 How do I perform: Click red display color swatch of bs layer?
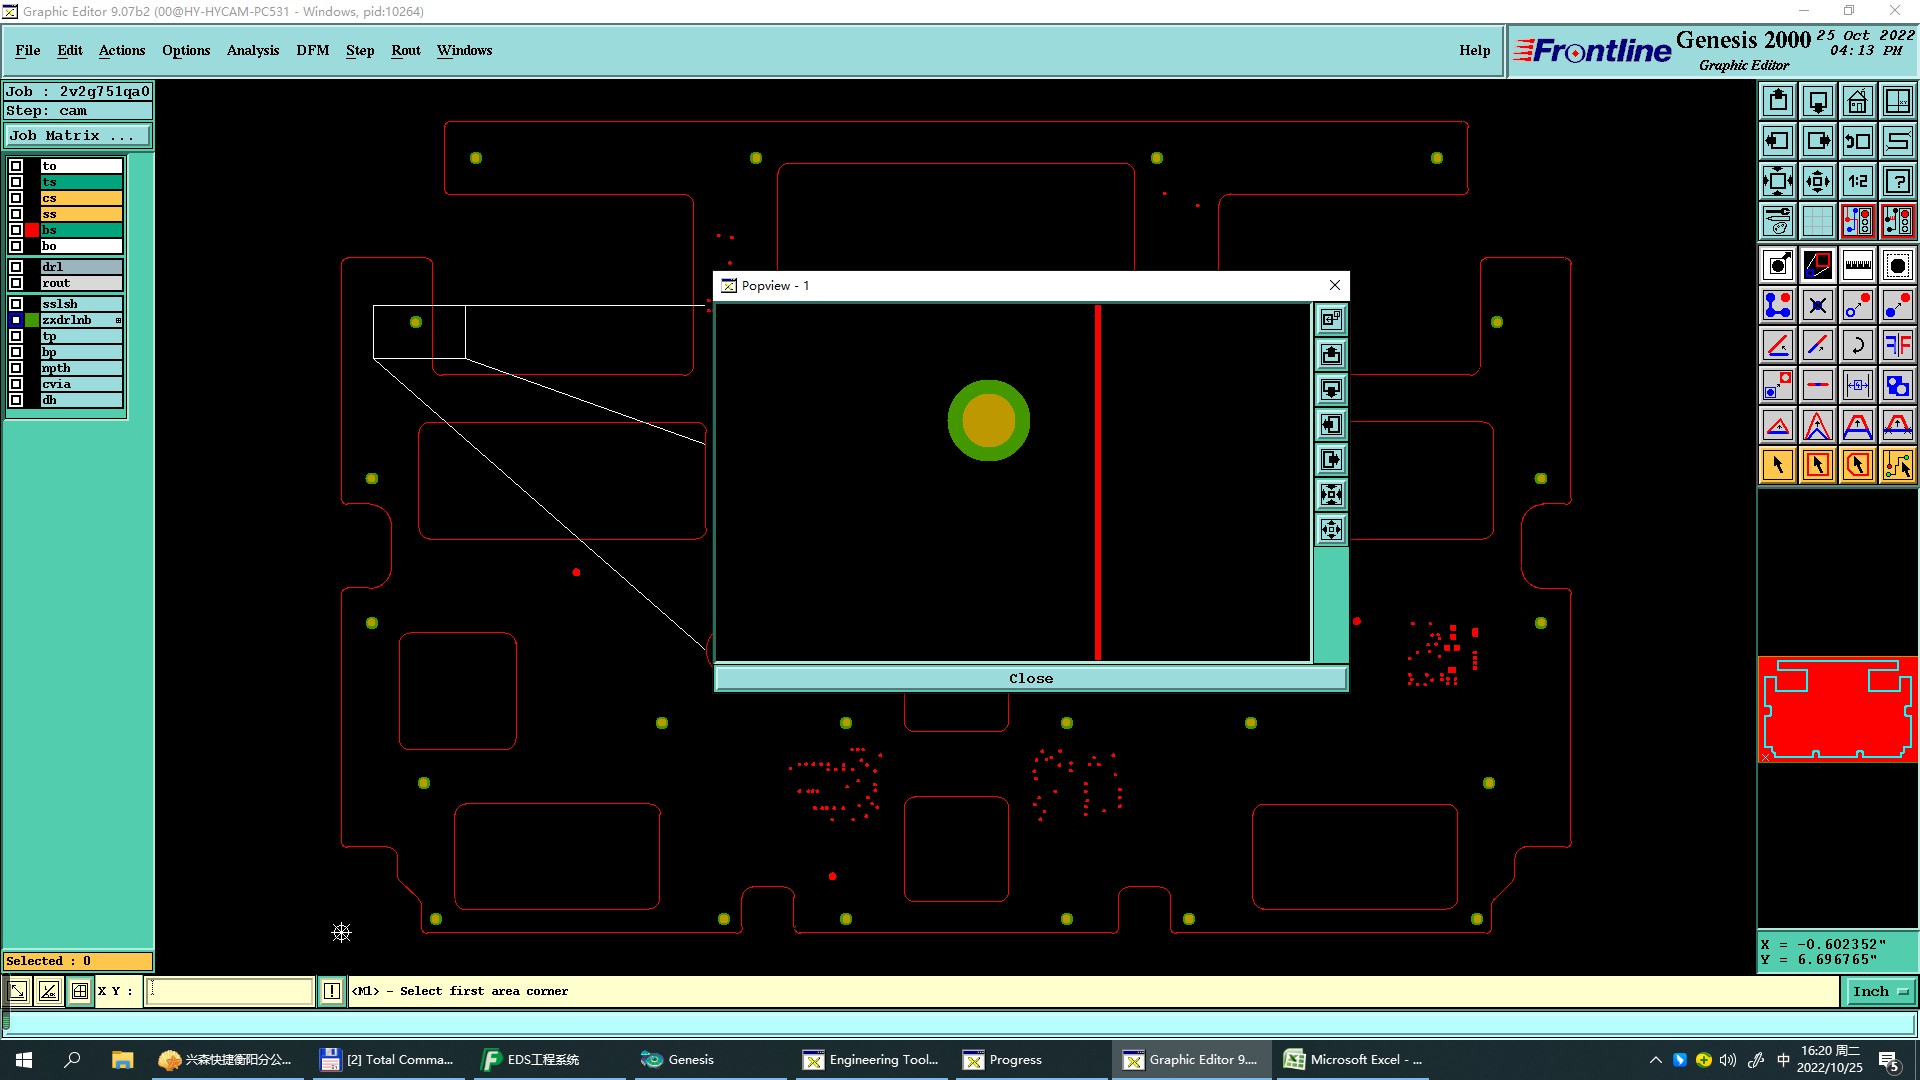click(x=32, y=230)
